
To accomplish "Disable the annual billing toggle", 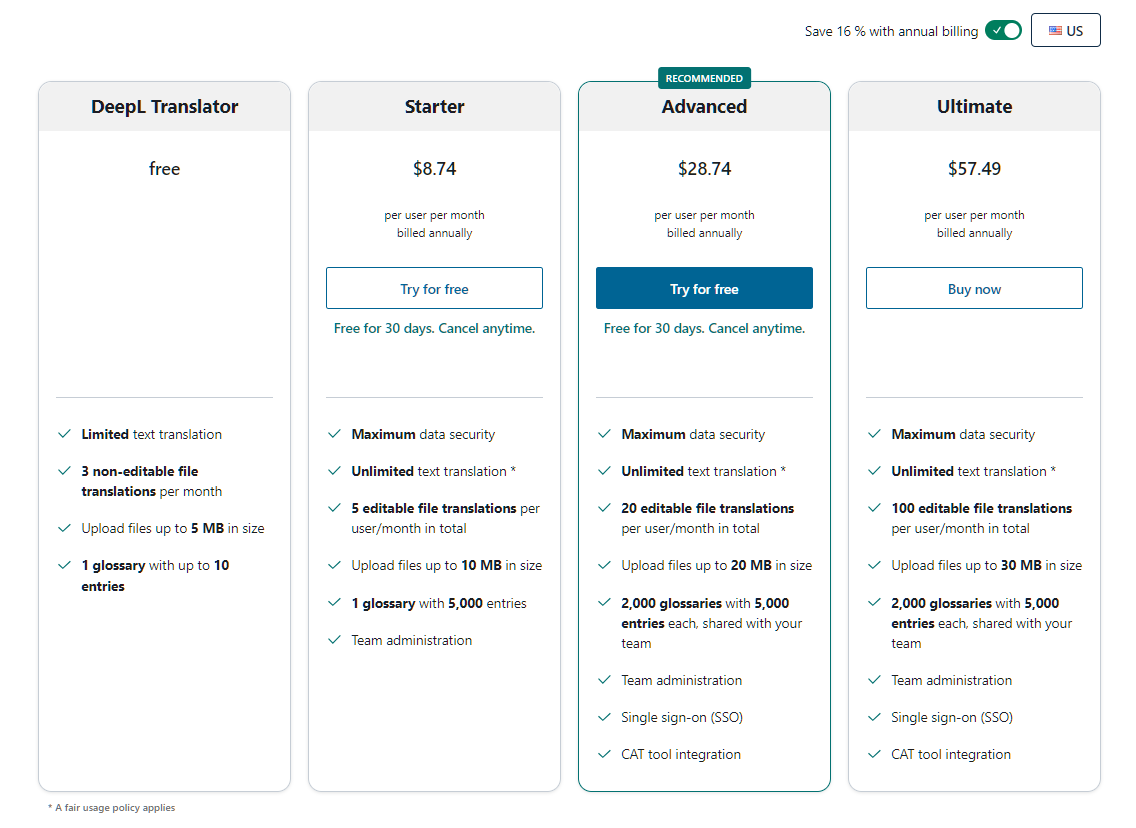I will point(1003,30).
